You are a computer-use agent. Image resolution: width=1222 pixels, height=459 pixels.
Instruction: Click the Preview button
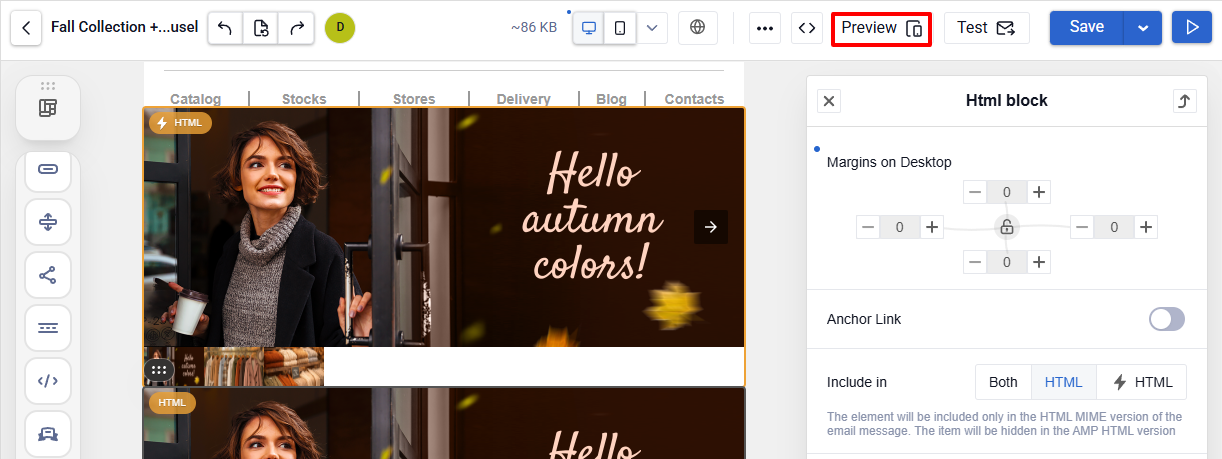click(x=881, y=28)
